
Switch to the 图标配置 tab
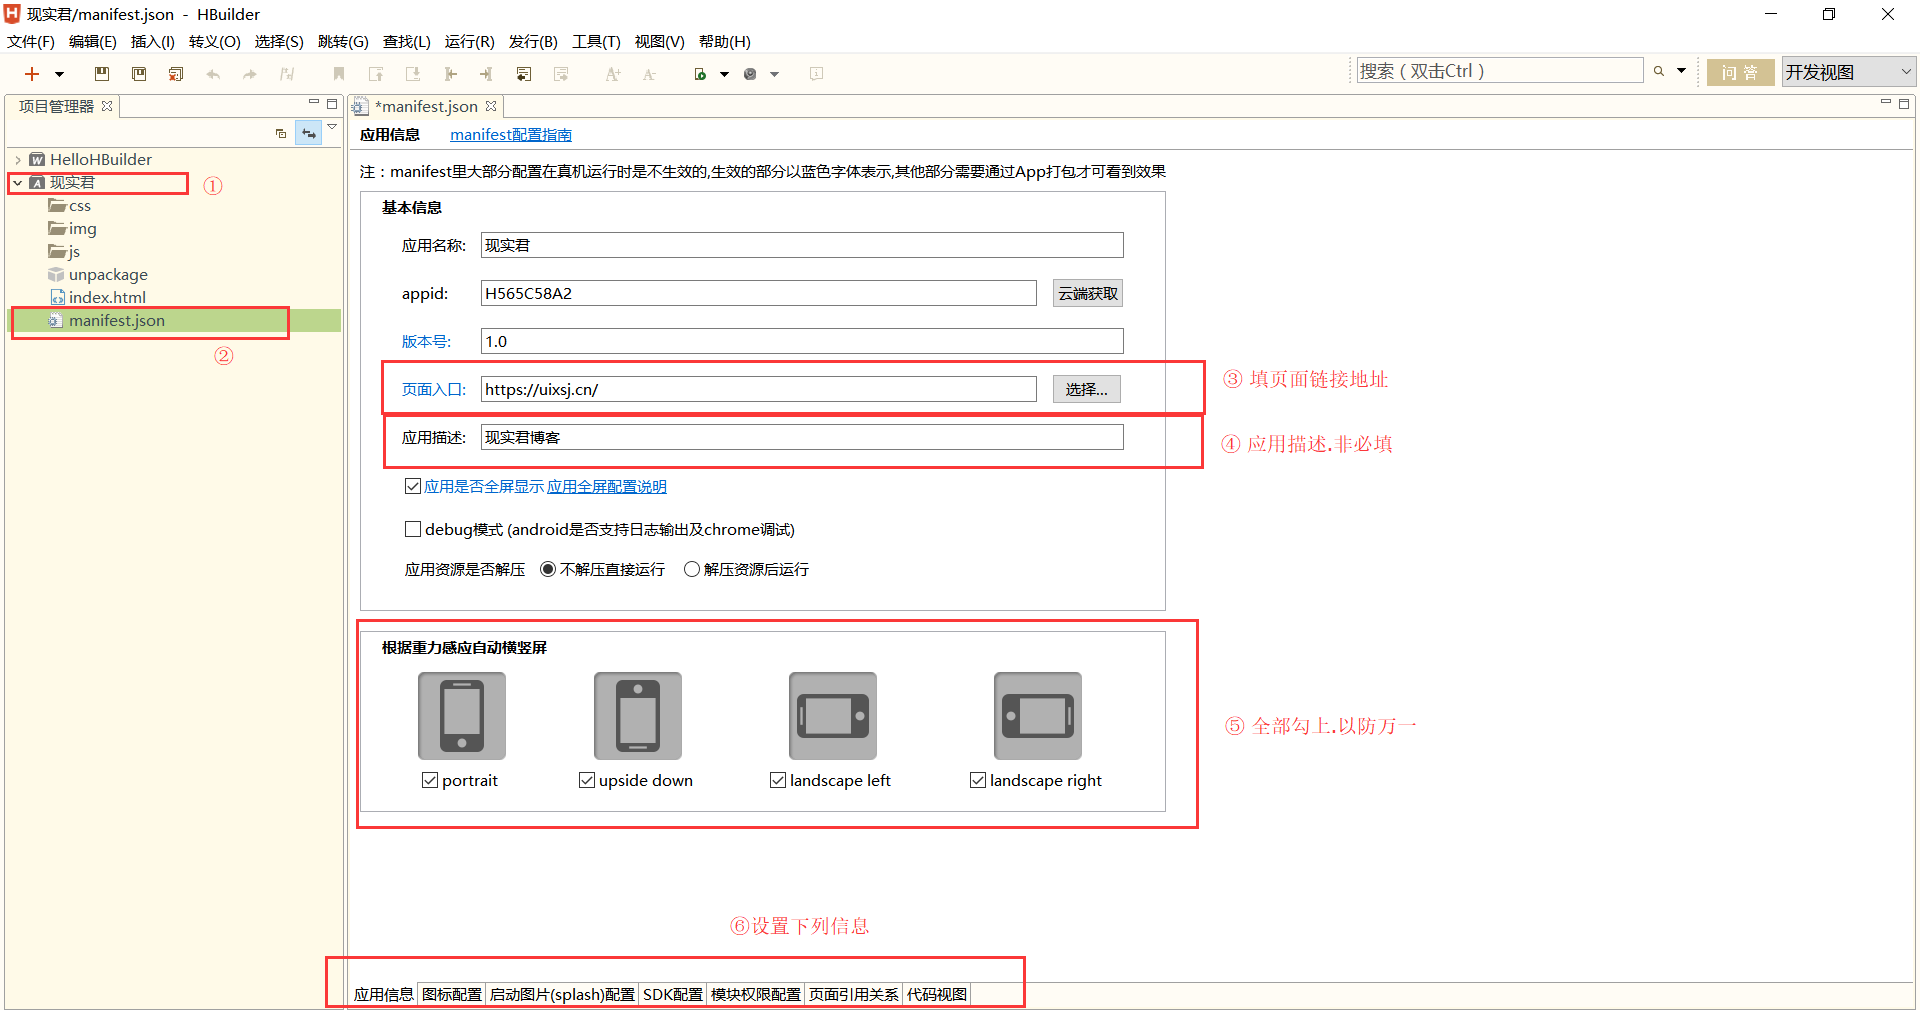click(452, 994)
